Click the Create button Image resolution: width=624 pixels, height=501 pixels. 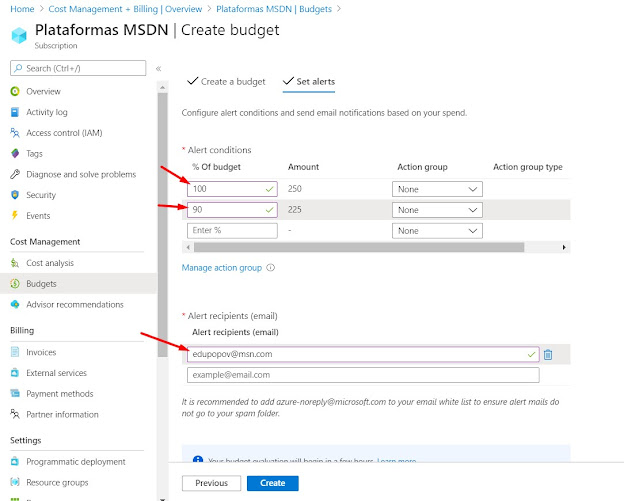[273, 483]
